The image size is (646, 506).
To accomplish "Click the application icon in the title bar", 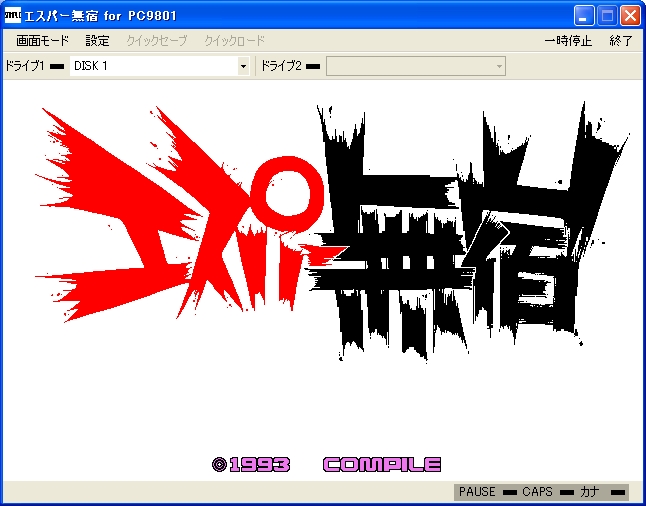I will [13, 16].
